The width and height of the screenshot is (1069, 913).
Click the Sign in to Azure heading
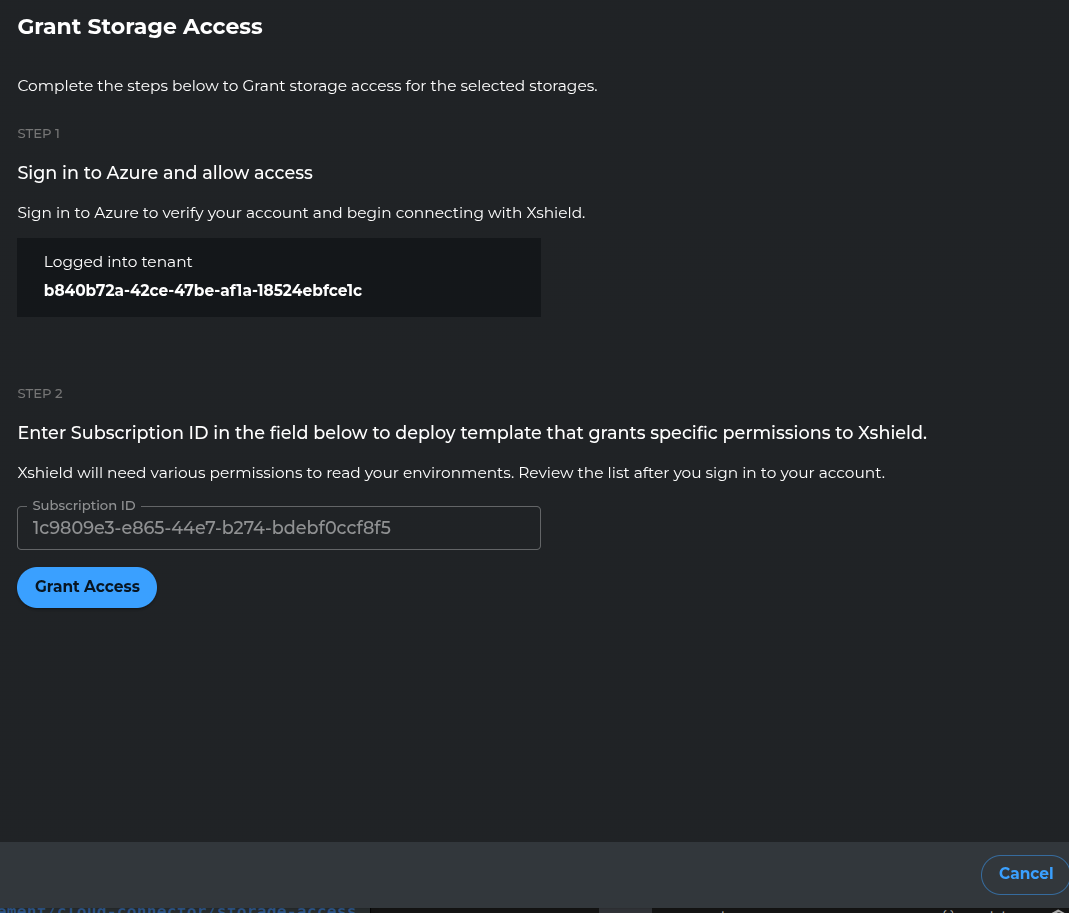[x=164, y=173]
